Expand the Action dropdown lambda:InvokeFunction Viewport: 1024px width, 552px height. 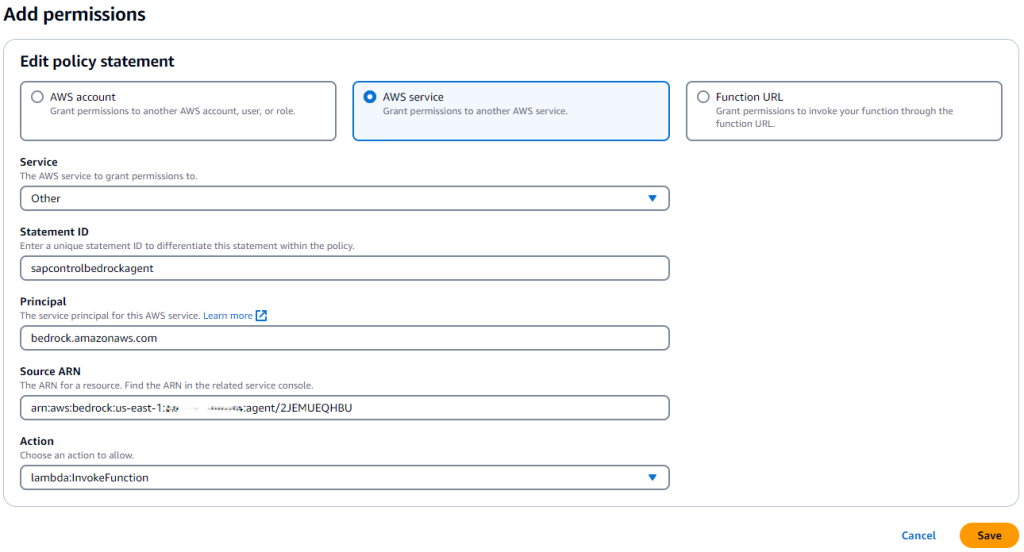point(344,478)
